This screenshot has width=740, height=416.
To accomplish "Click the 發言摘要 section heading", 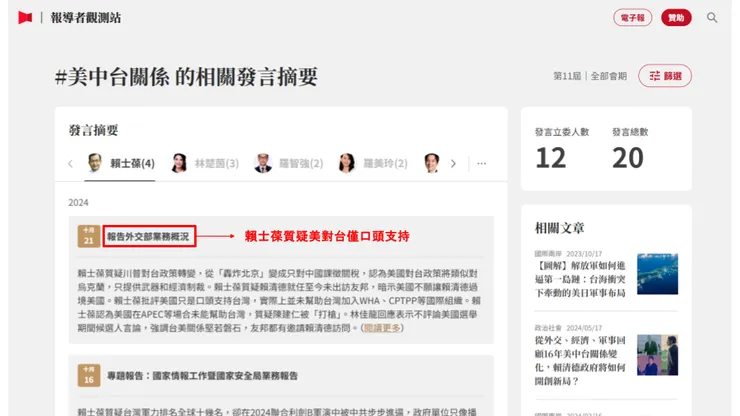I will pos(93,130).
